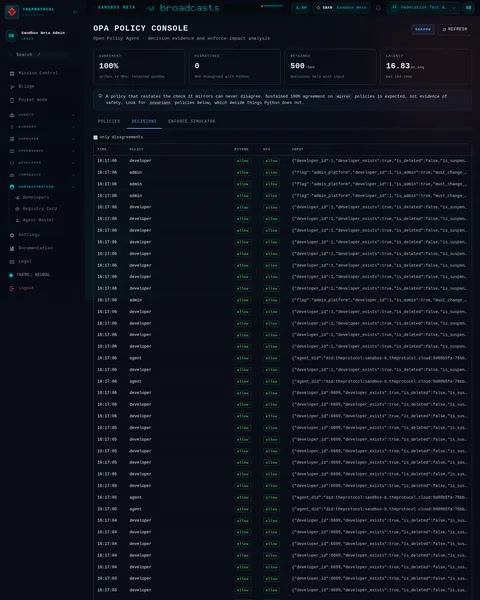
Task: Expand the Governance section chevron
Action: [x=73, y=151]
